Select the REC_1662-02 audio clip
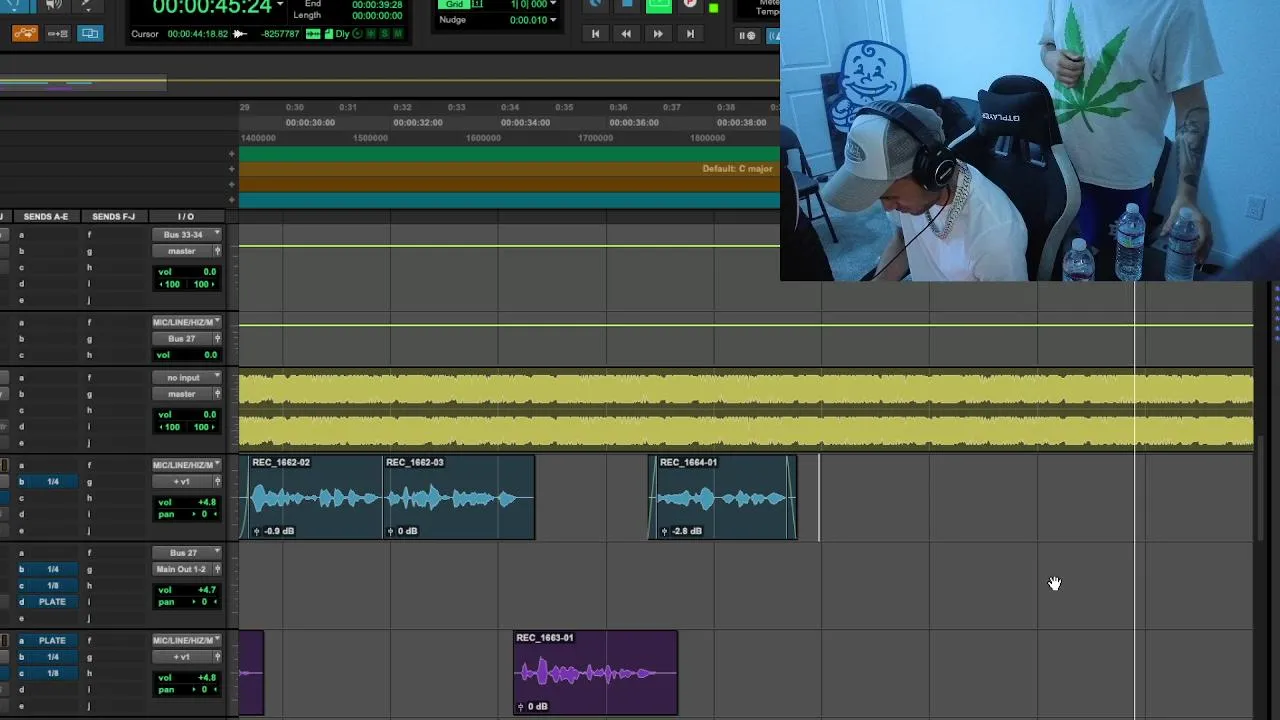The width and height of the screenshot is (1280, 720). click(x=311, y=497)
